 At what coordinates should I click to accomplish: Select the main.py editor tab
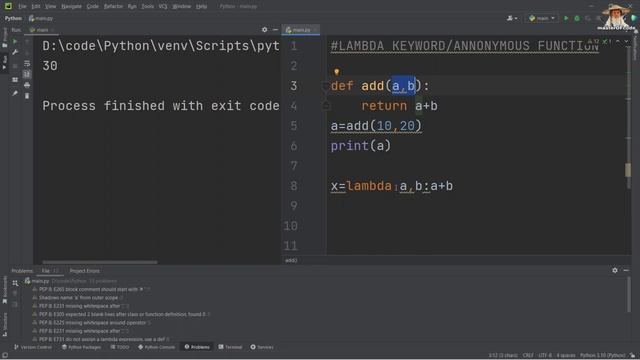click(x=301, y=30)
